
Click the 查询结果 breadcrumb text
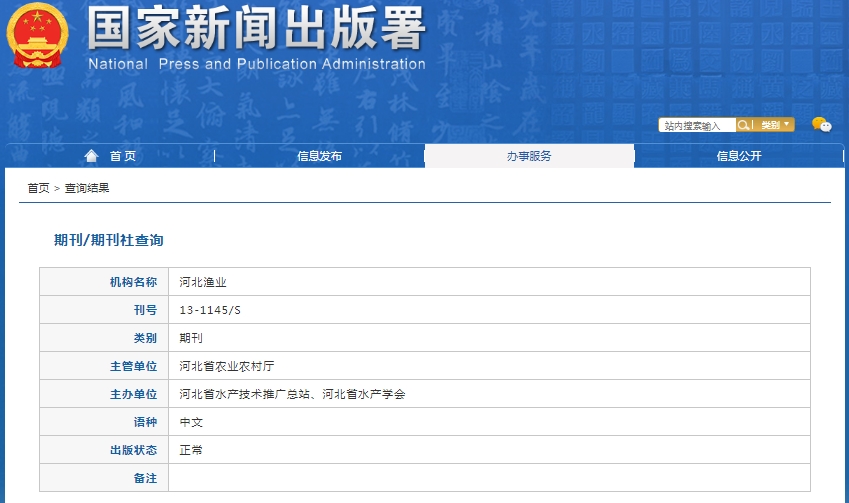[x=87, y=188]
